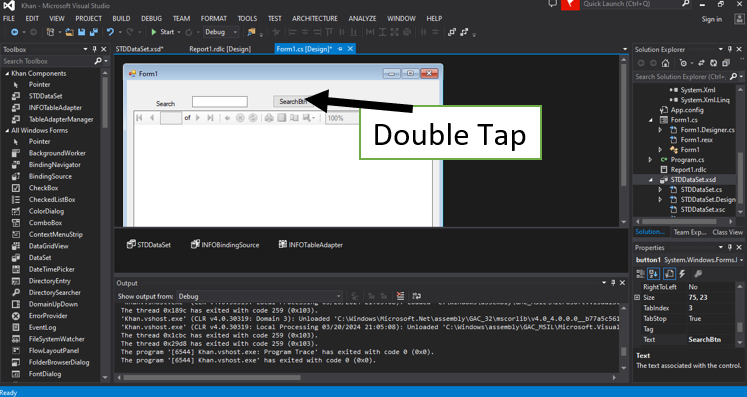Collapse the STDDataSet.xsd tree node
747x397 pixels.
point(651,180)
